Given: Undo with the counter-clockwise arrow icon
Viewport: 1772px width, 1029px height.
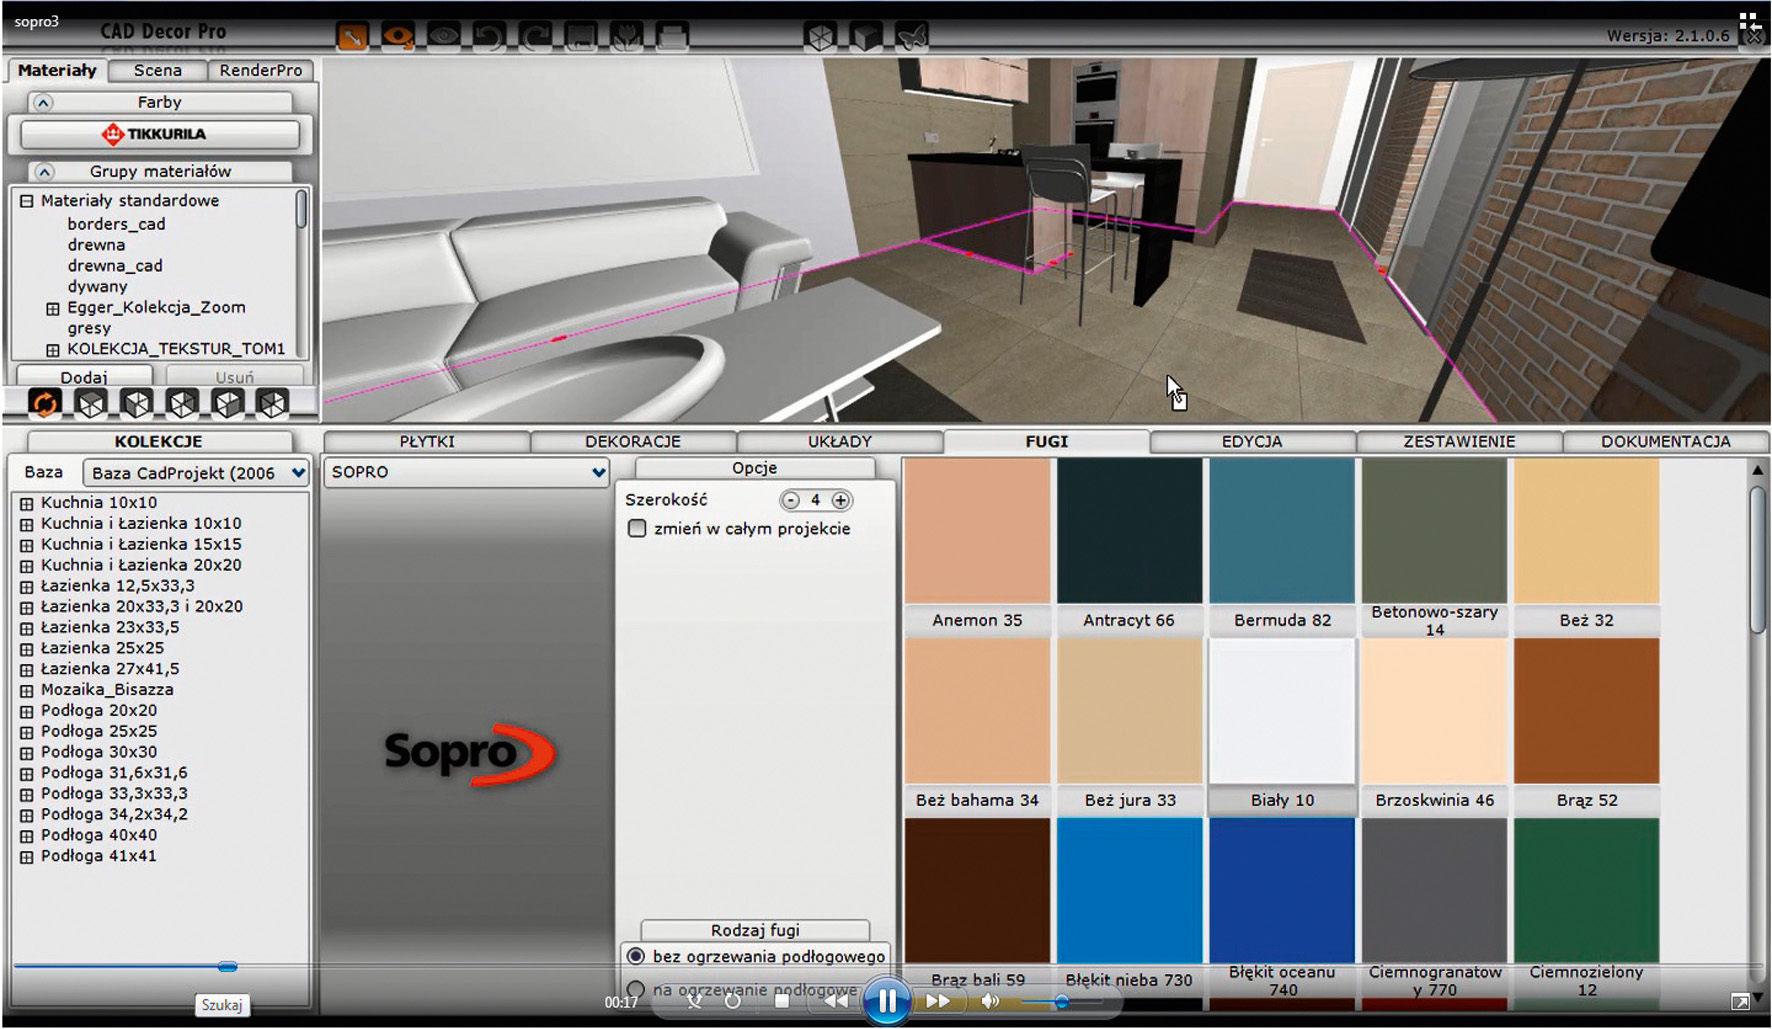Looking at the screenshot, I should point(489,36).
